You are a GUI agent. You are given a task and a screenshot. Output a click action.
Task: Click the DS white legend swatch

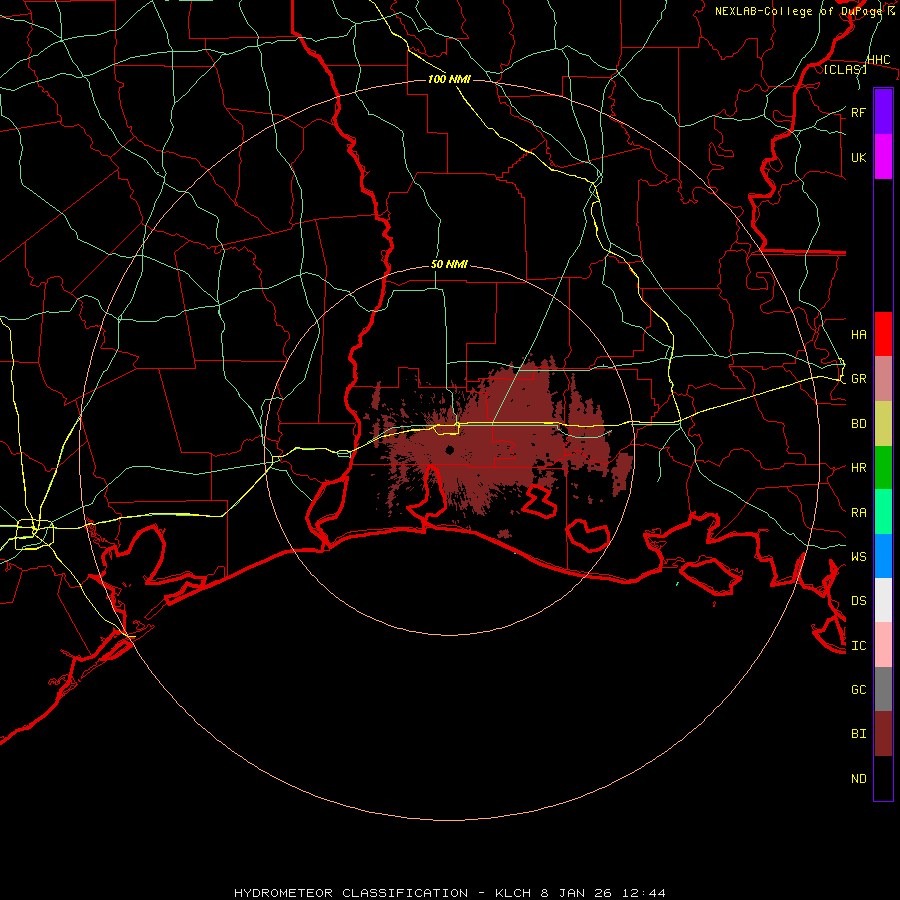(883, 600)
